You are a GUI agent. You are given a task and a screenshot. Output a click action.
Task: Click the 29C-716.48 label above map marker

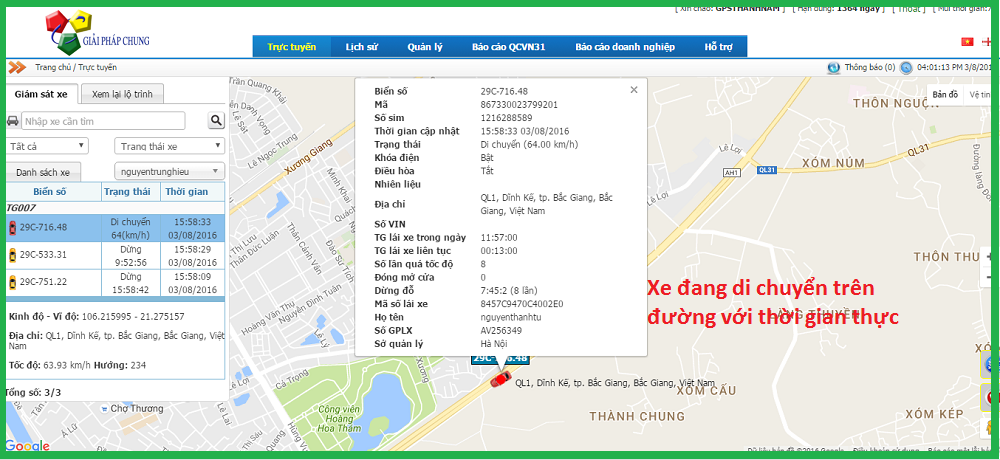[500, 359]
